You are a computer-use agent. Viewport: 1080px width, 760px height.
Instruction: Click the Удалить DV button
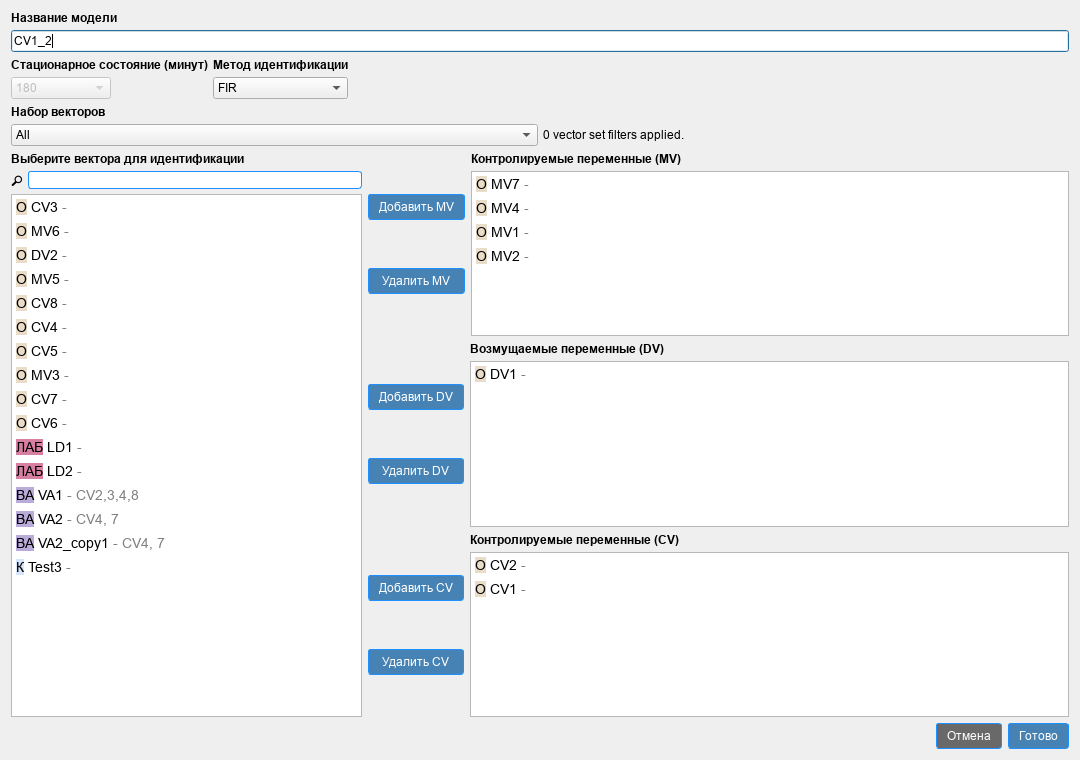tap(416, 471)
